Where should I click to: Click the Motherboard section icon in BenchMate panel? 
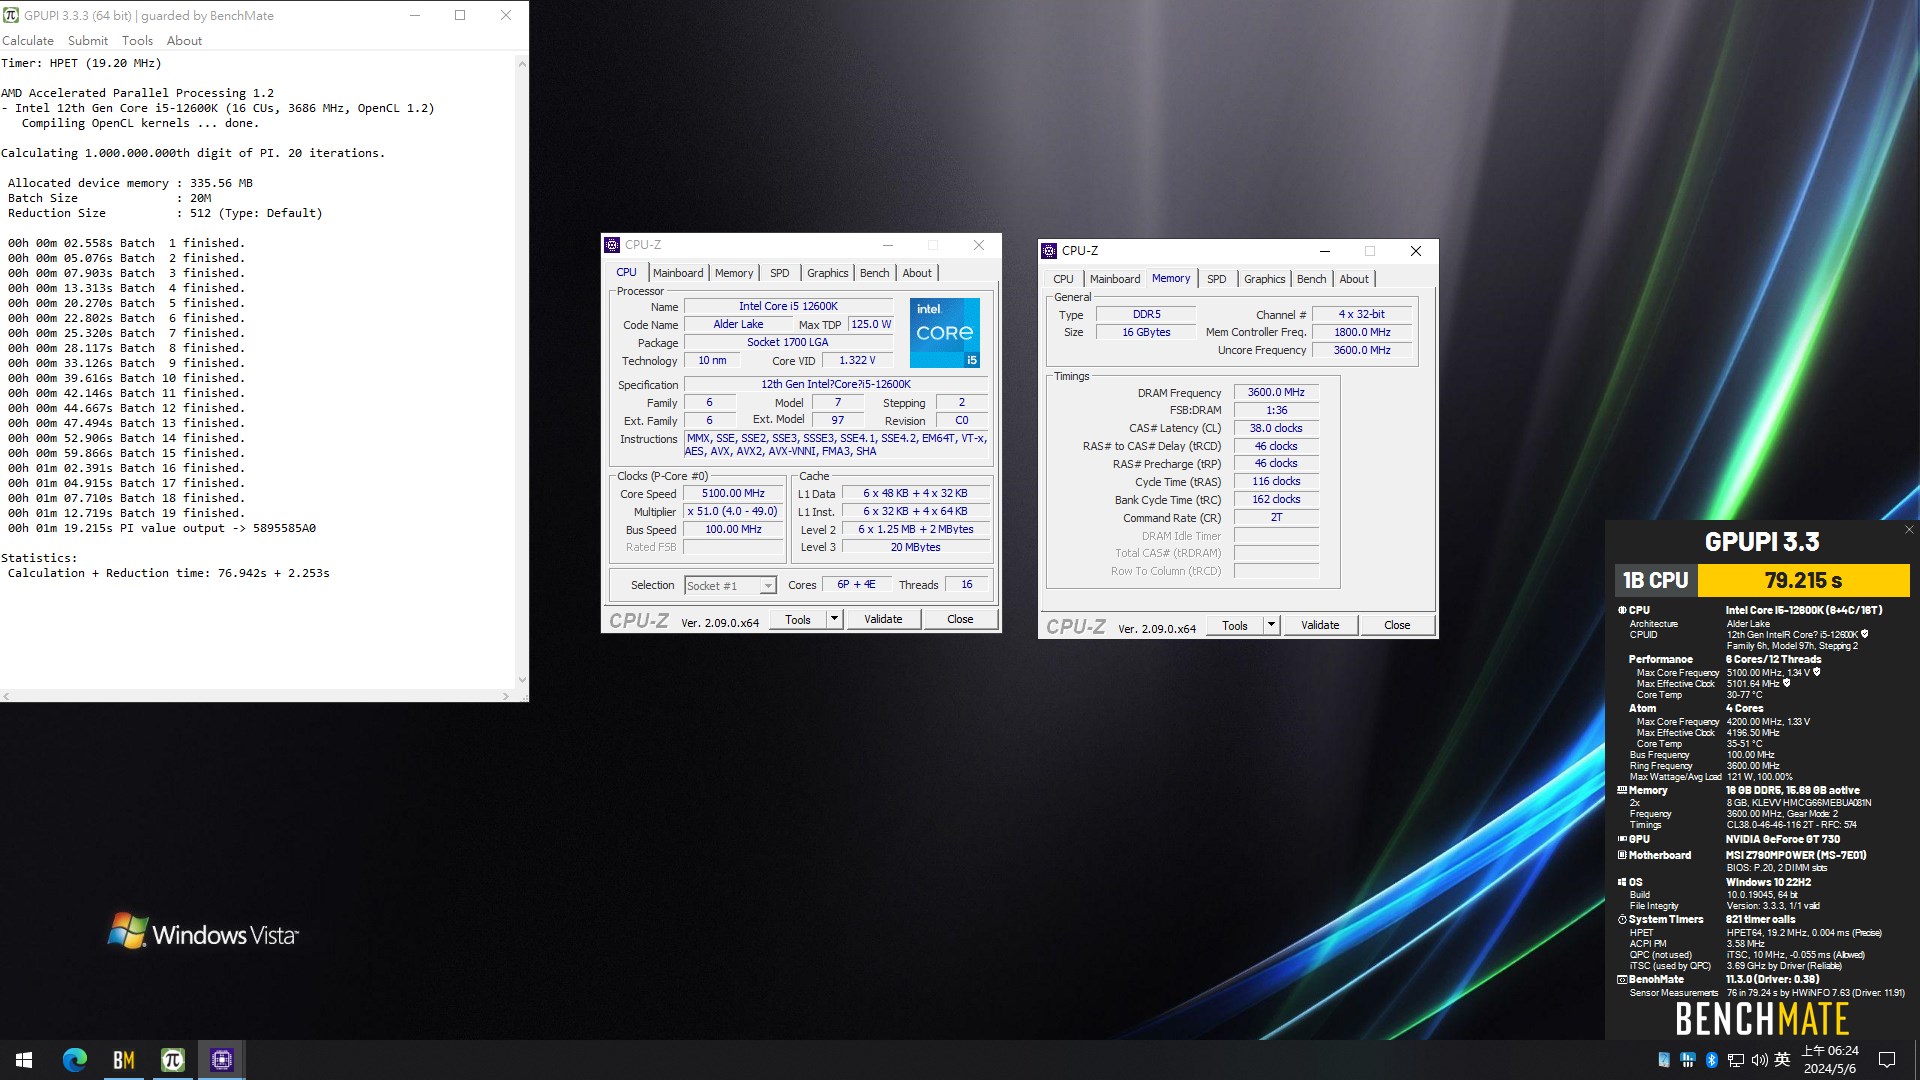[x=1622, y=855]
